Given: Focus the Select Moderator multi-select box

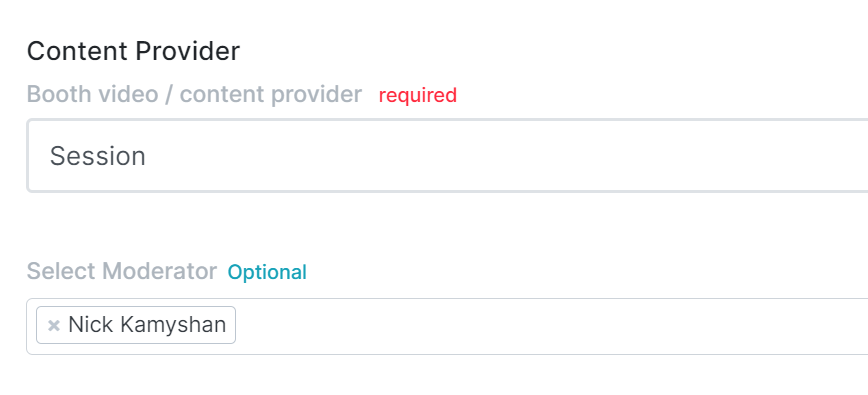Looking at the screenshot, I should [447, 326].
